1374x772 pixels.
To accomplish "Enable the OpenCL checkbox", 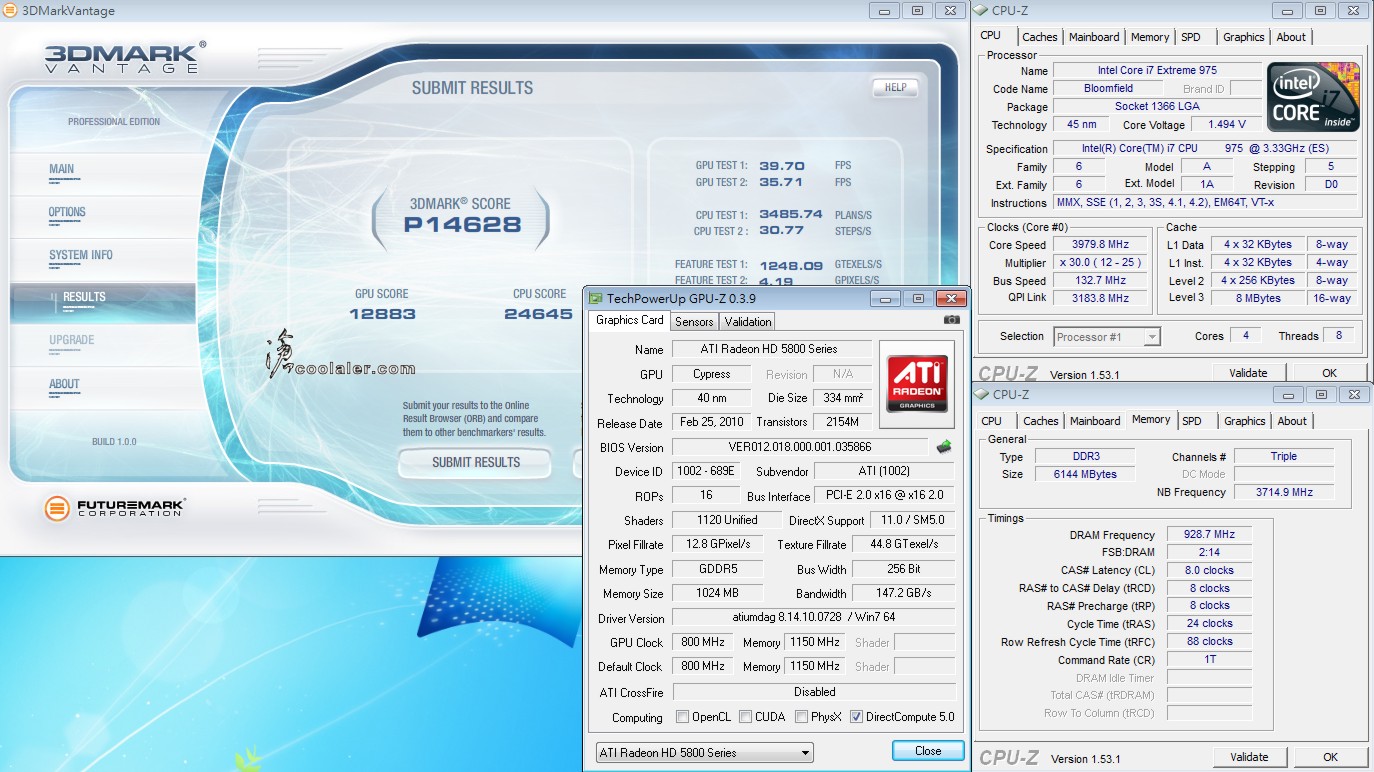I will 682,717.
